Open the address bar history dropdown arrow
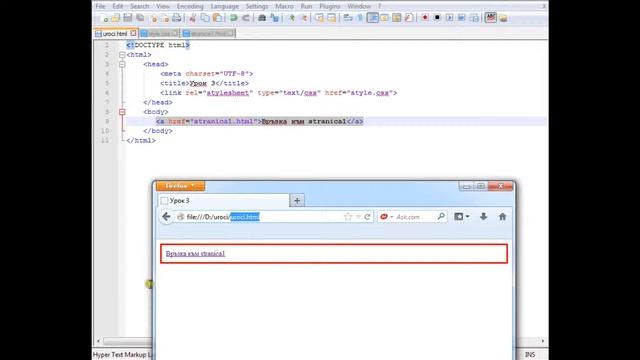This screenshot has height=360, width=640. (358, 217)
